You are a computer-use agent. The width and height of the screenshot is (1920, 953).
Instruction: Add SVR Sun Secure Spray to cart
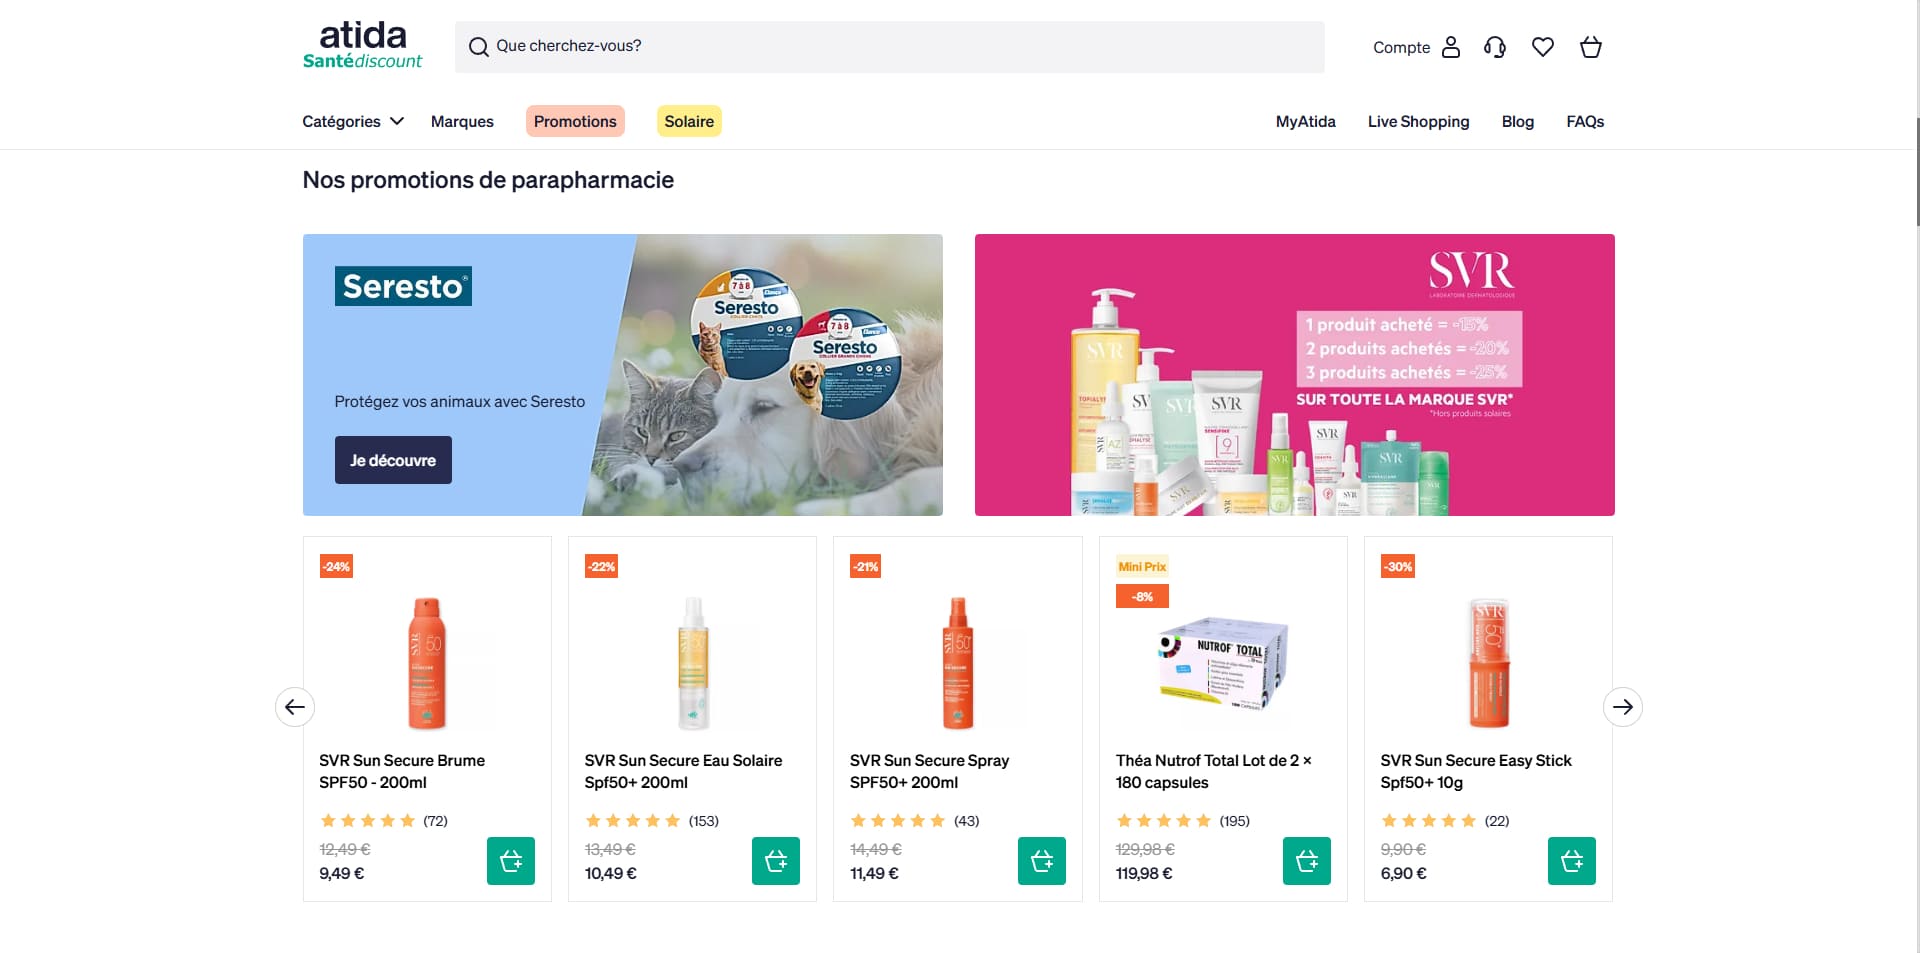point(1042,861)
